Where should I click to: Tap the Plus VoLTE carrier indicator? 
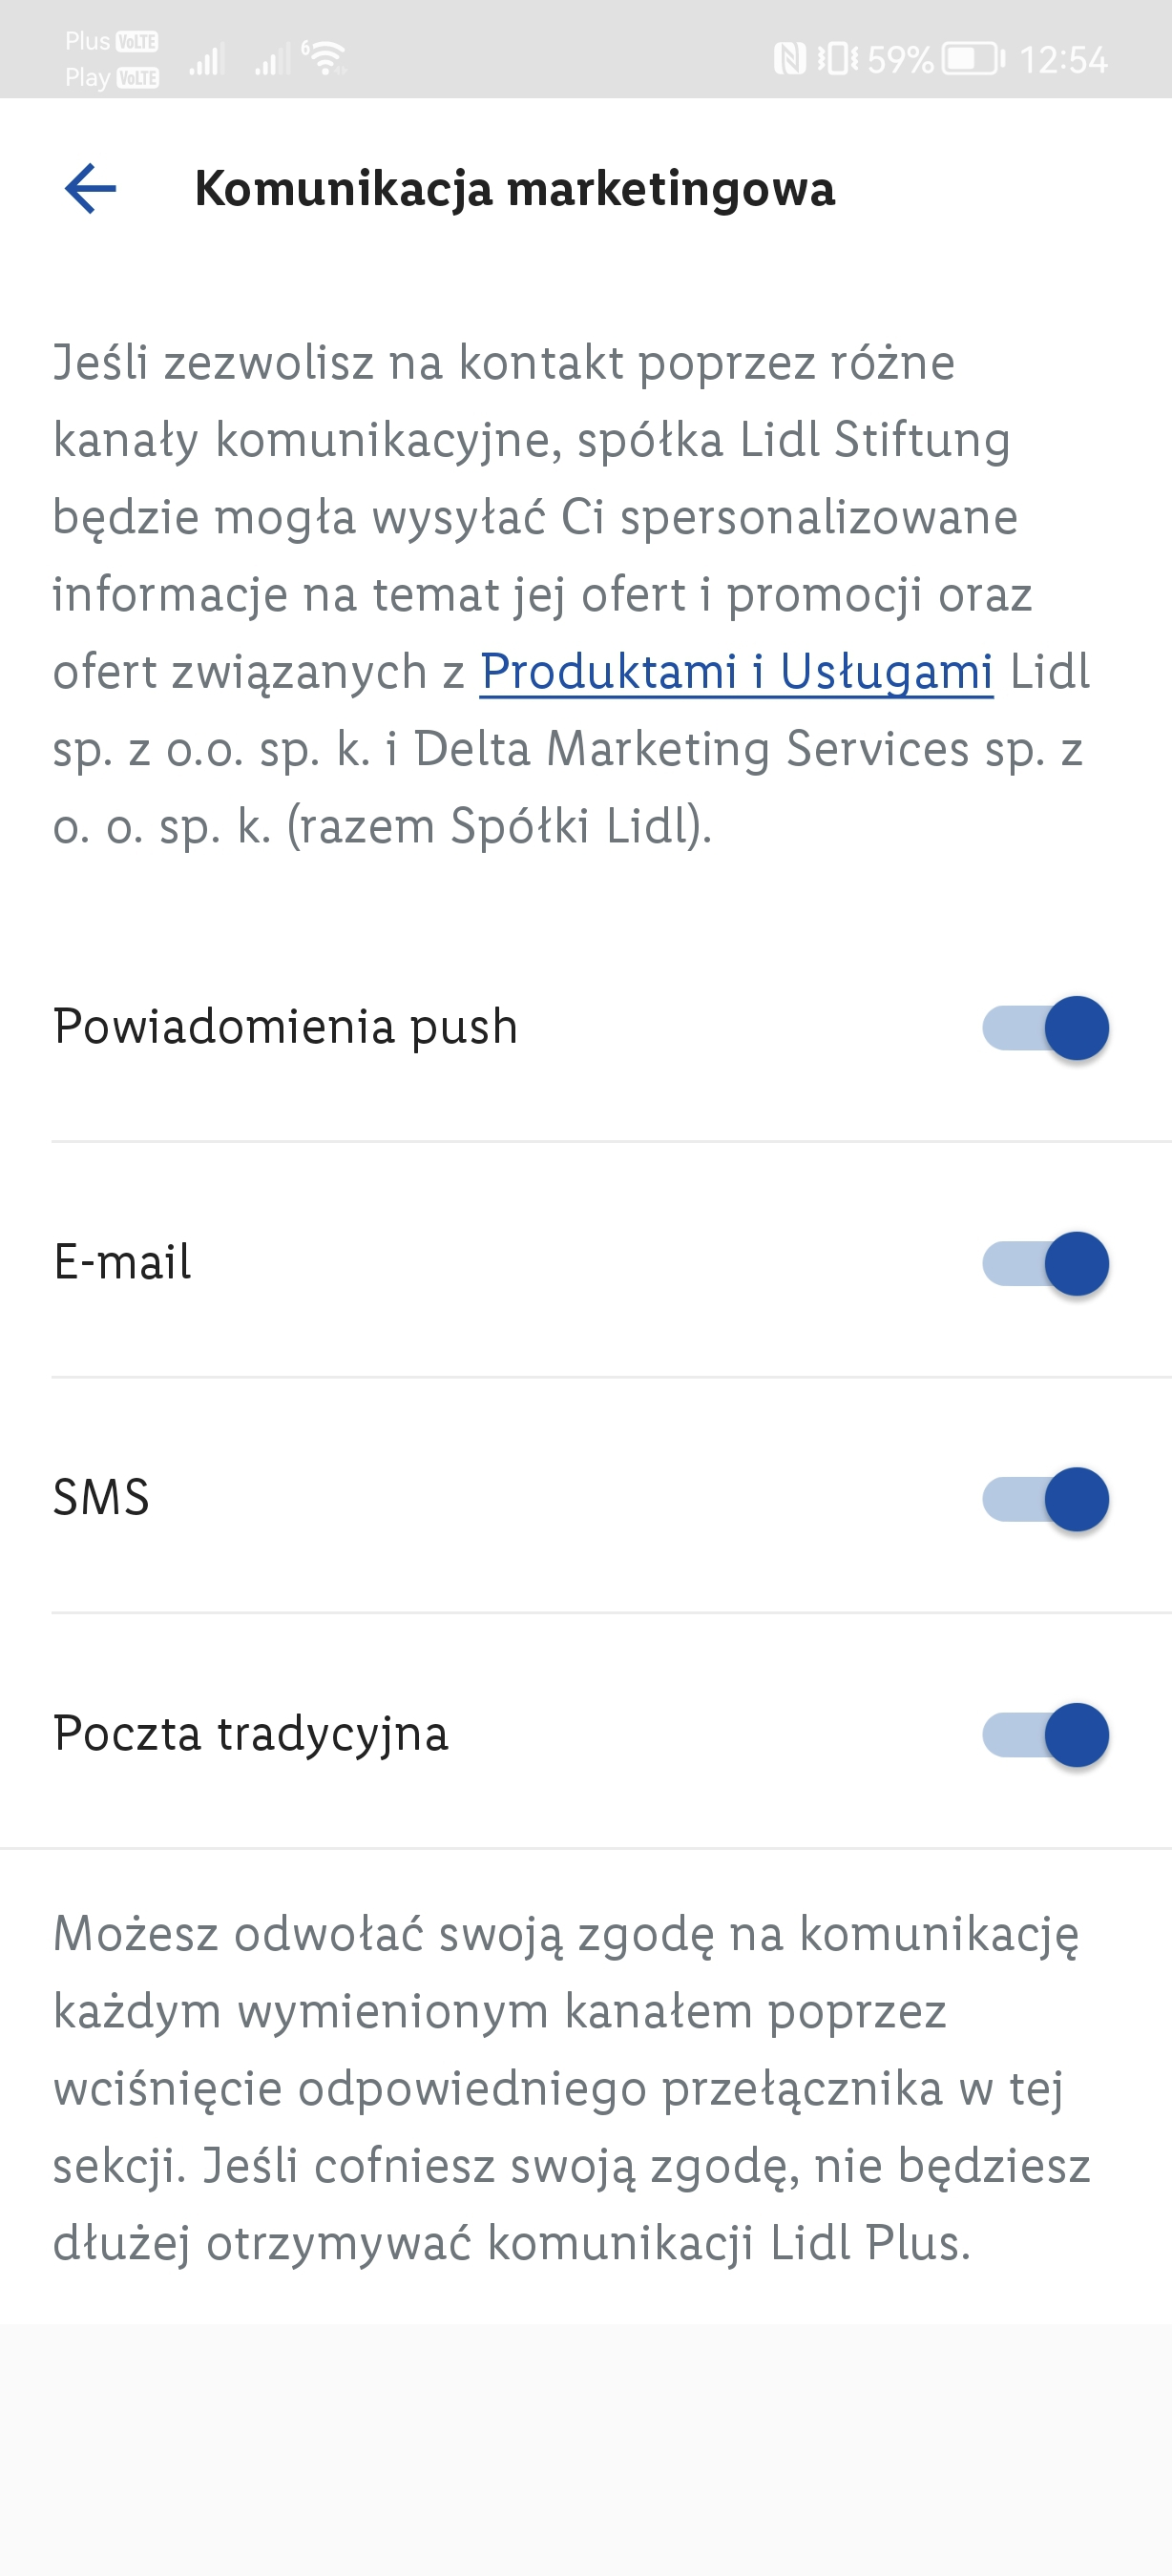point(111,41)
